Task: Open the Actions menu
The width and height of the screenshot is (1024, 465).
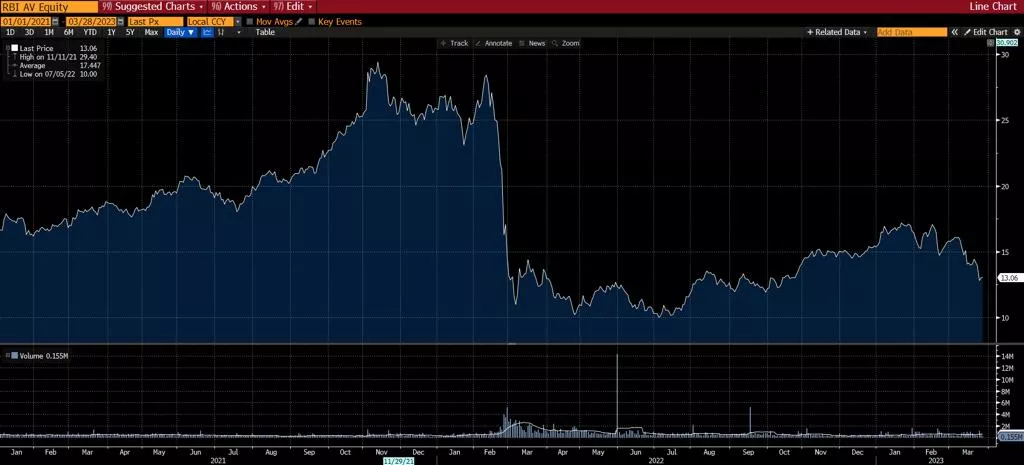Action: click(x=238, y=6)
